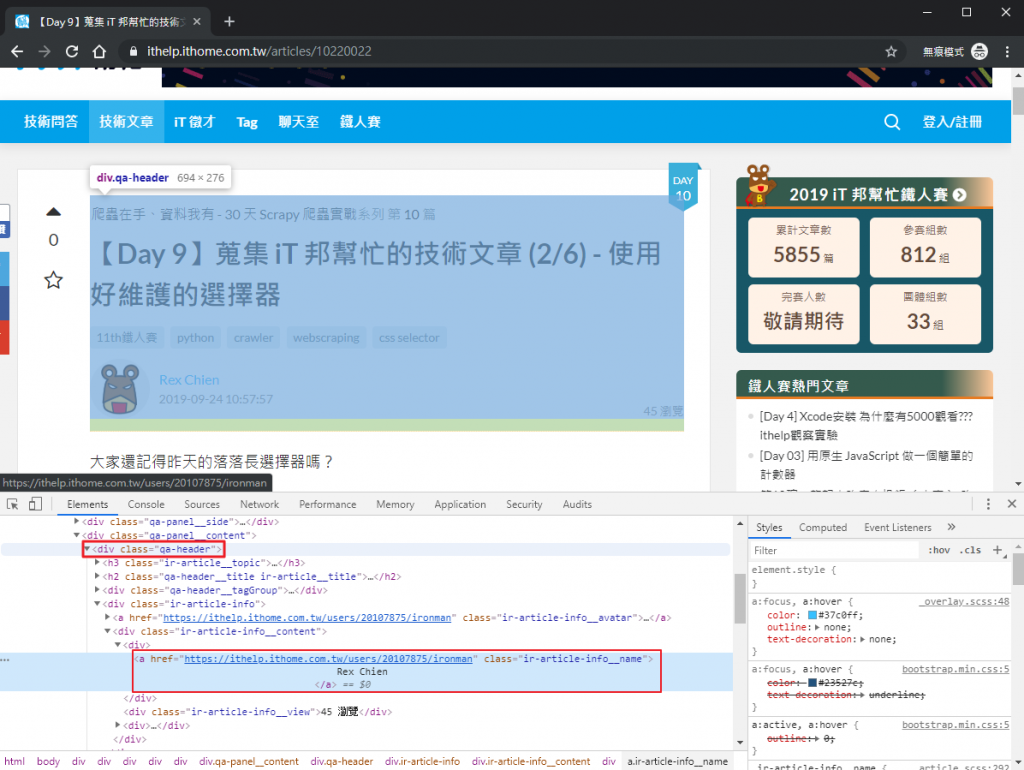The width and height of the screenshot is (1024, 770).
Task: Click the python tag
Action: point(195,338)
